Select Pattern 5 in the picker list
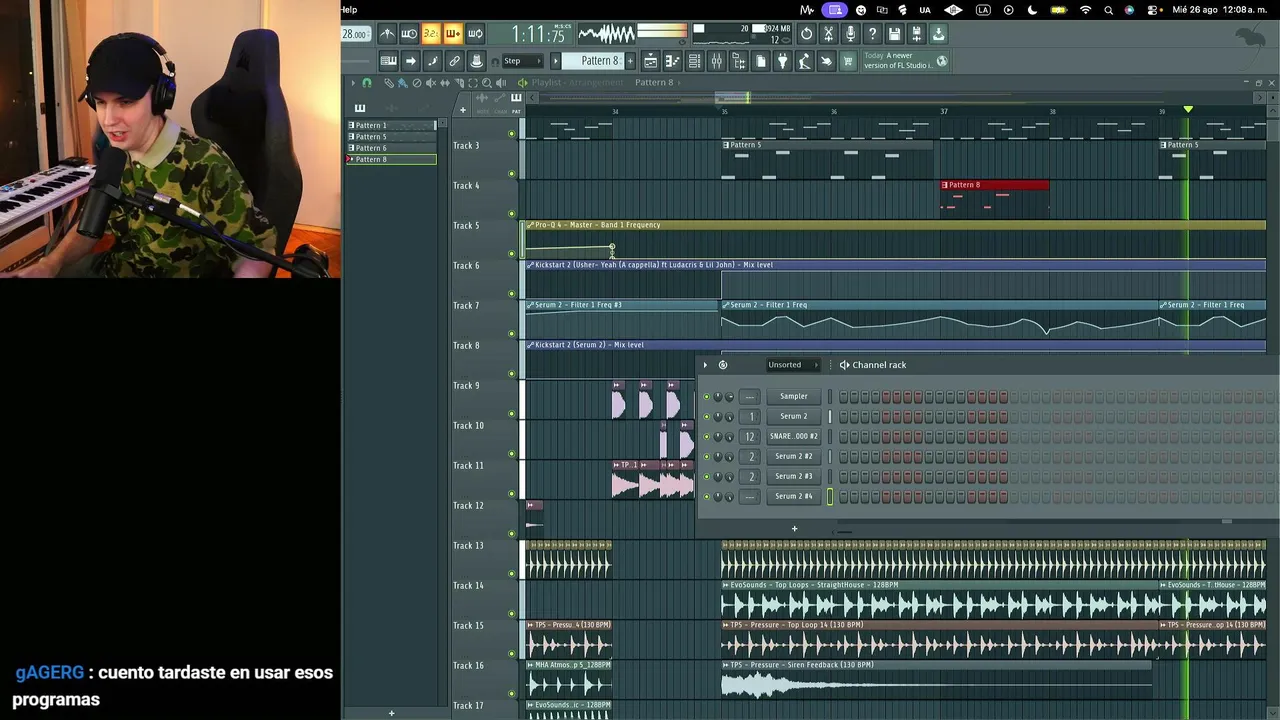 coord(391,137)
